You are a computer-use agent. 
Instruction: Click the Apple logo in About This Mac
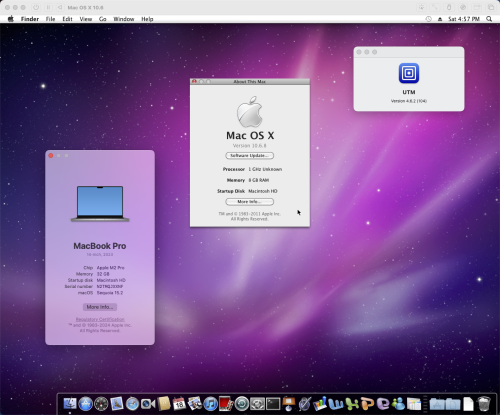pos(250,112)
